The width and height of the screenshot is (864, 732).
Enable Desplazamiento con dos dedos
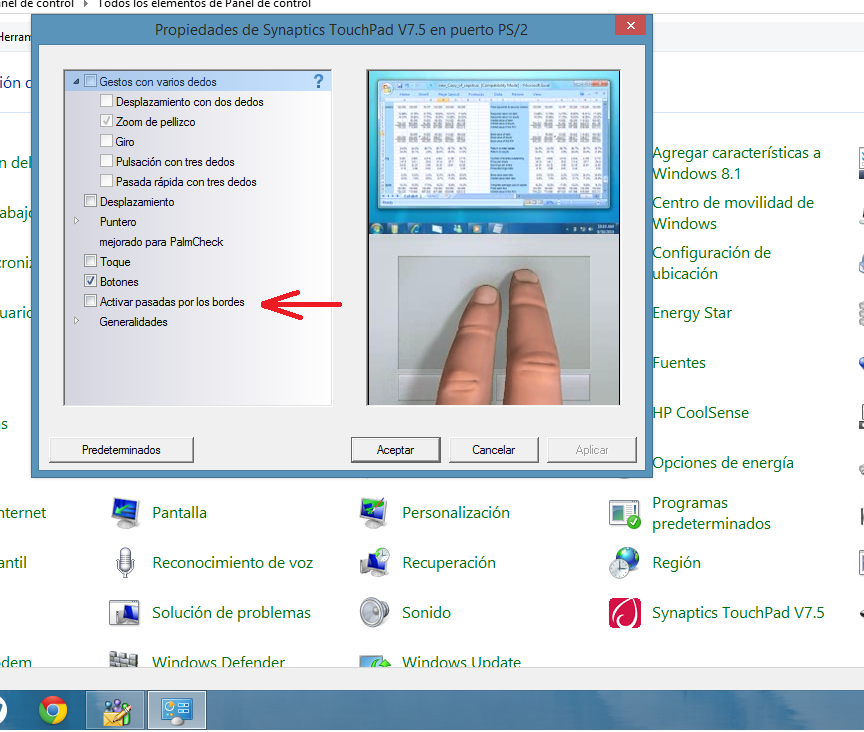[x=106, y=101]
